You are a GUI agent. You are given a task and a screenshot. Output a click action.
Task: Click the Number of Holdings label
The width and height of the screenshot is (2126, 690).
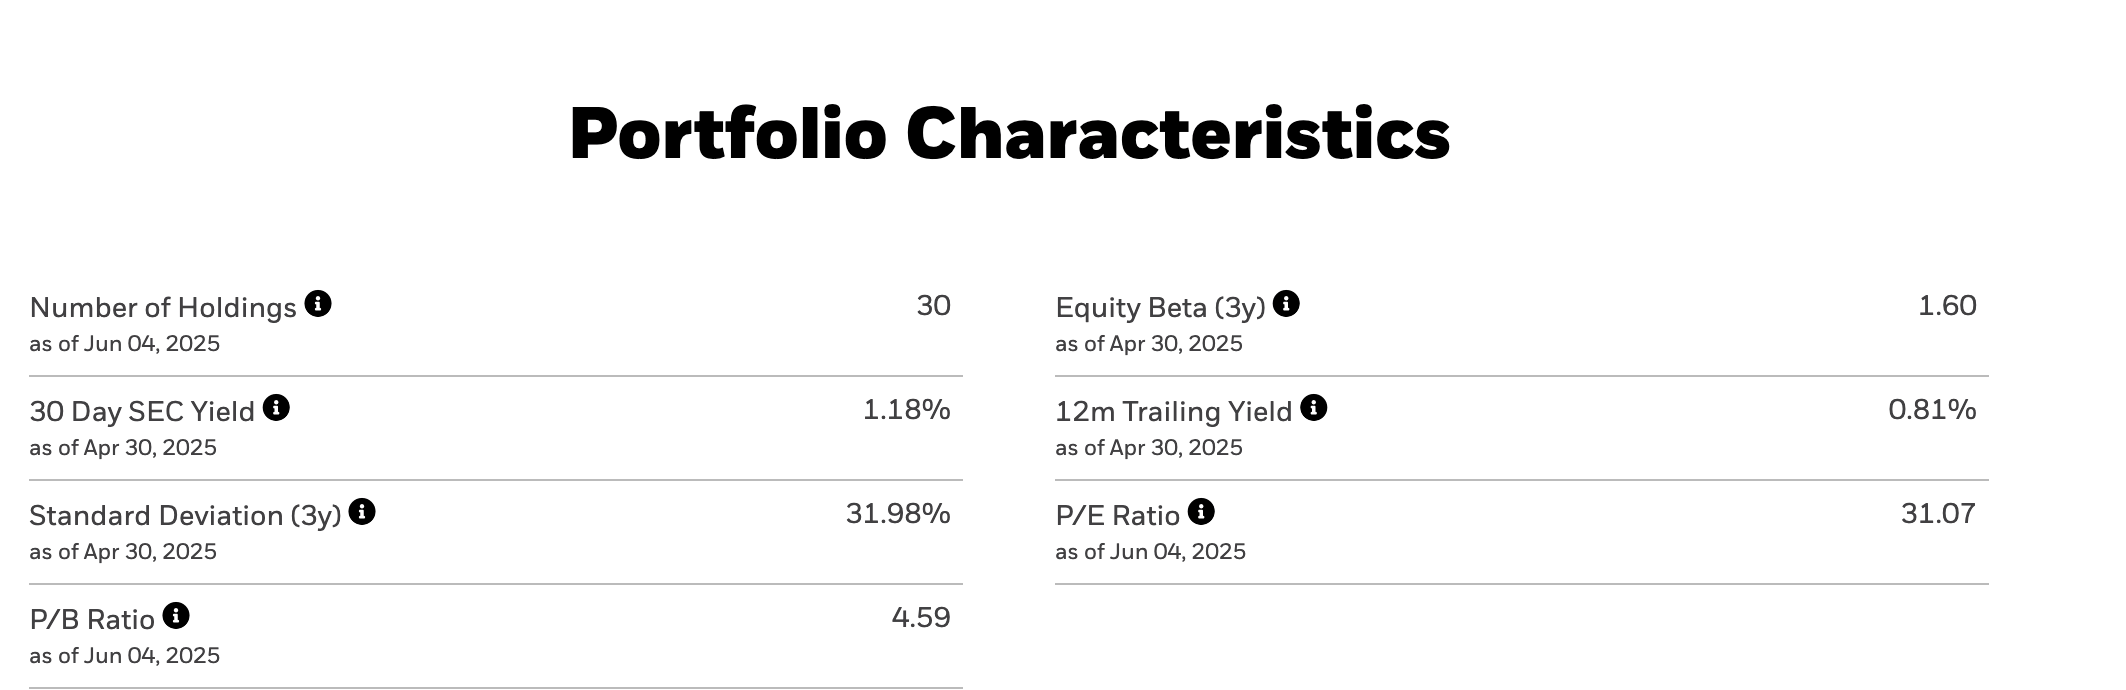pyautogui.click(x=163, y=307)
